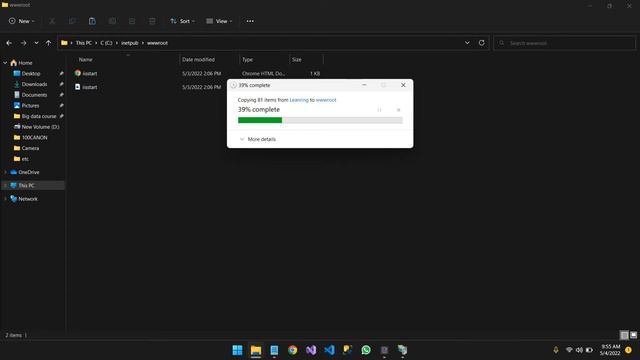
Task: Minimize the copy progress dialog
Action: point(364,85)
